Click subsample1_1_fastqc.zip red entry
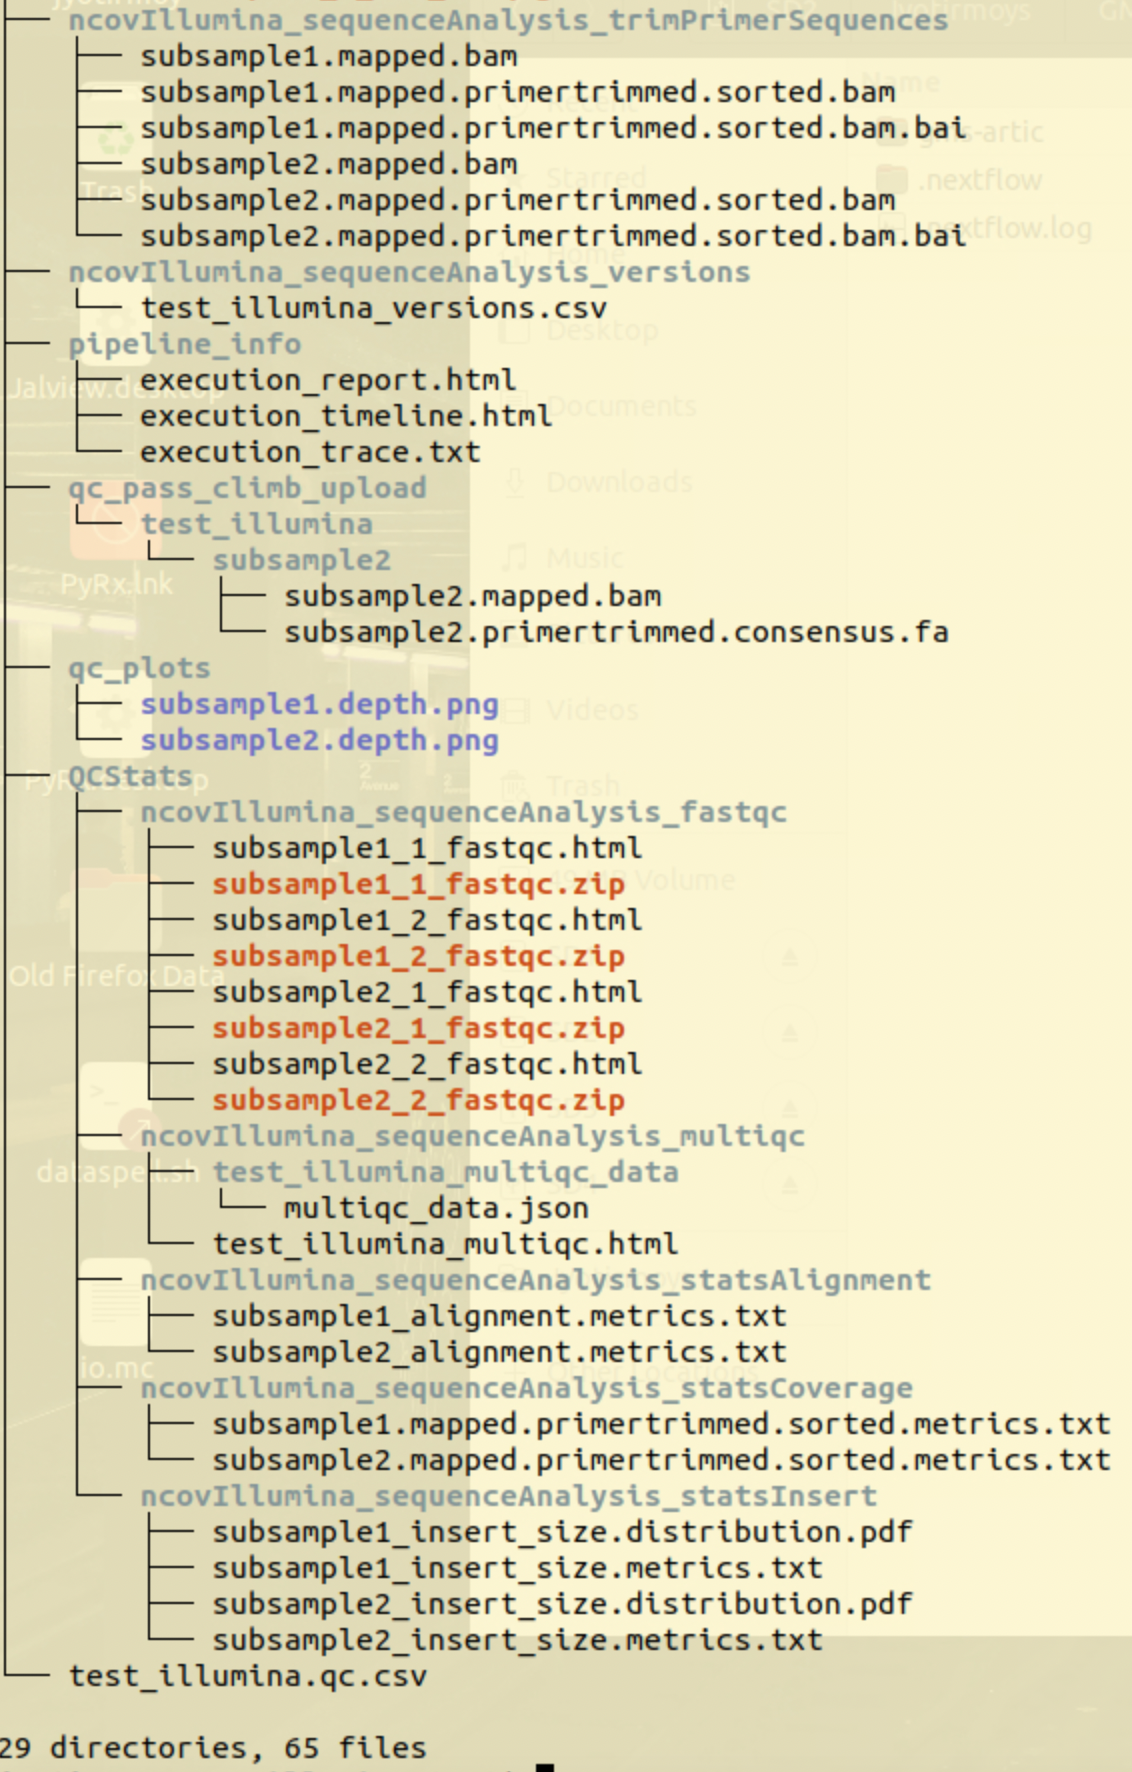The height and width of the screenshot is (1772, 1132). pos(418,884)
